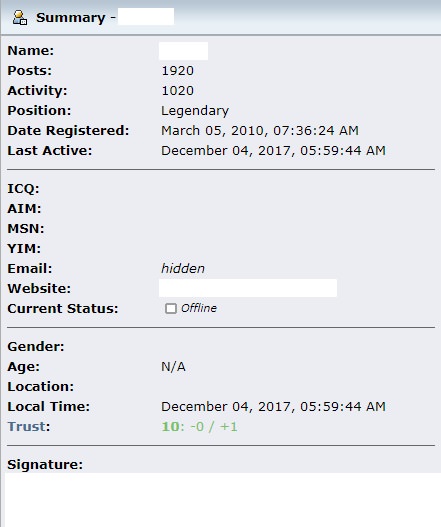This screenshot has width=441, height=527.
Task: Click the Signature label
Action: [45, 465]
